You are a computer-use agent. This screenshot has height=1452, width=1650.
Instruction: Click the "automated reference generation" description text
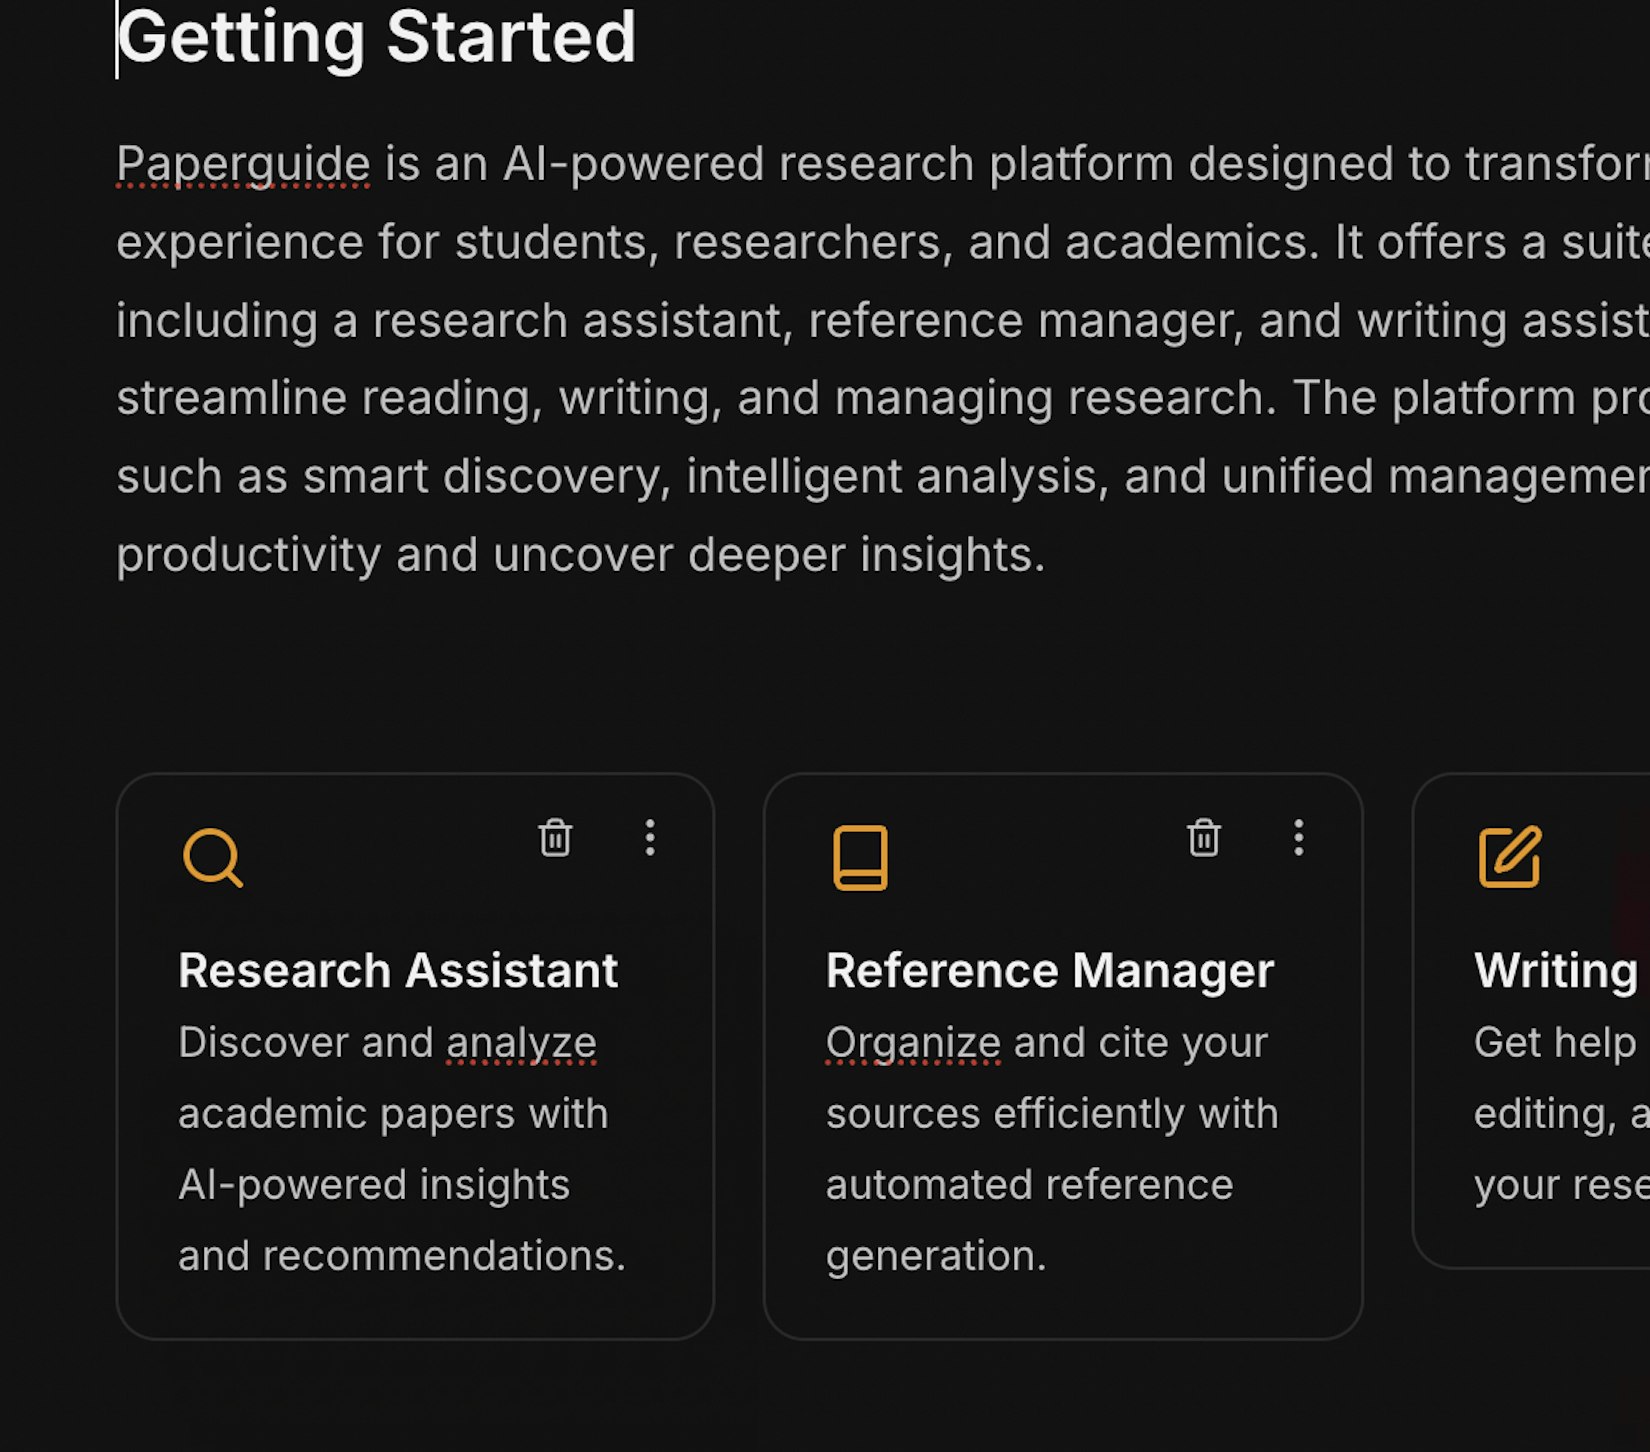(x=1029, y=1185)
